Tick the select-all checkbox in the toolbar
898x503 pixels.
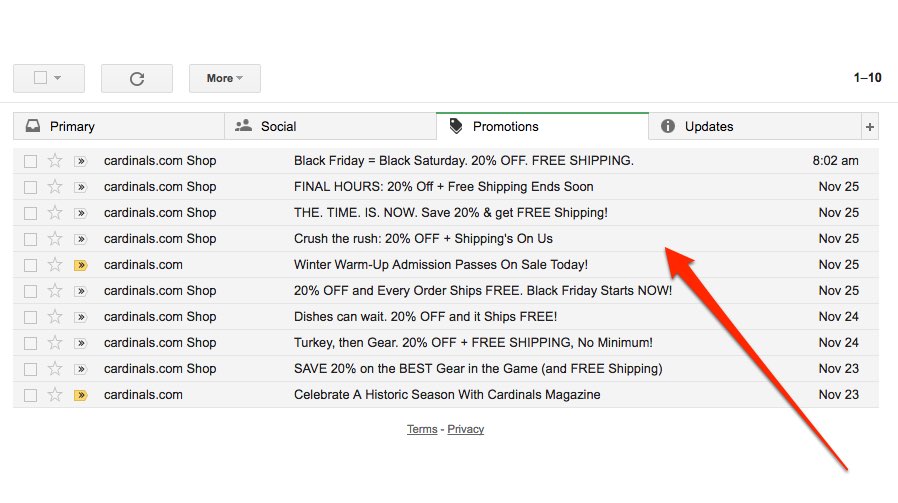click(40, 77)
